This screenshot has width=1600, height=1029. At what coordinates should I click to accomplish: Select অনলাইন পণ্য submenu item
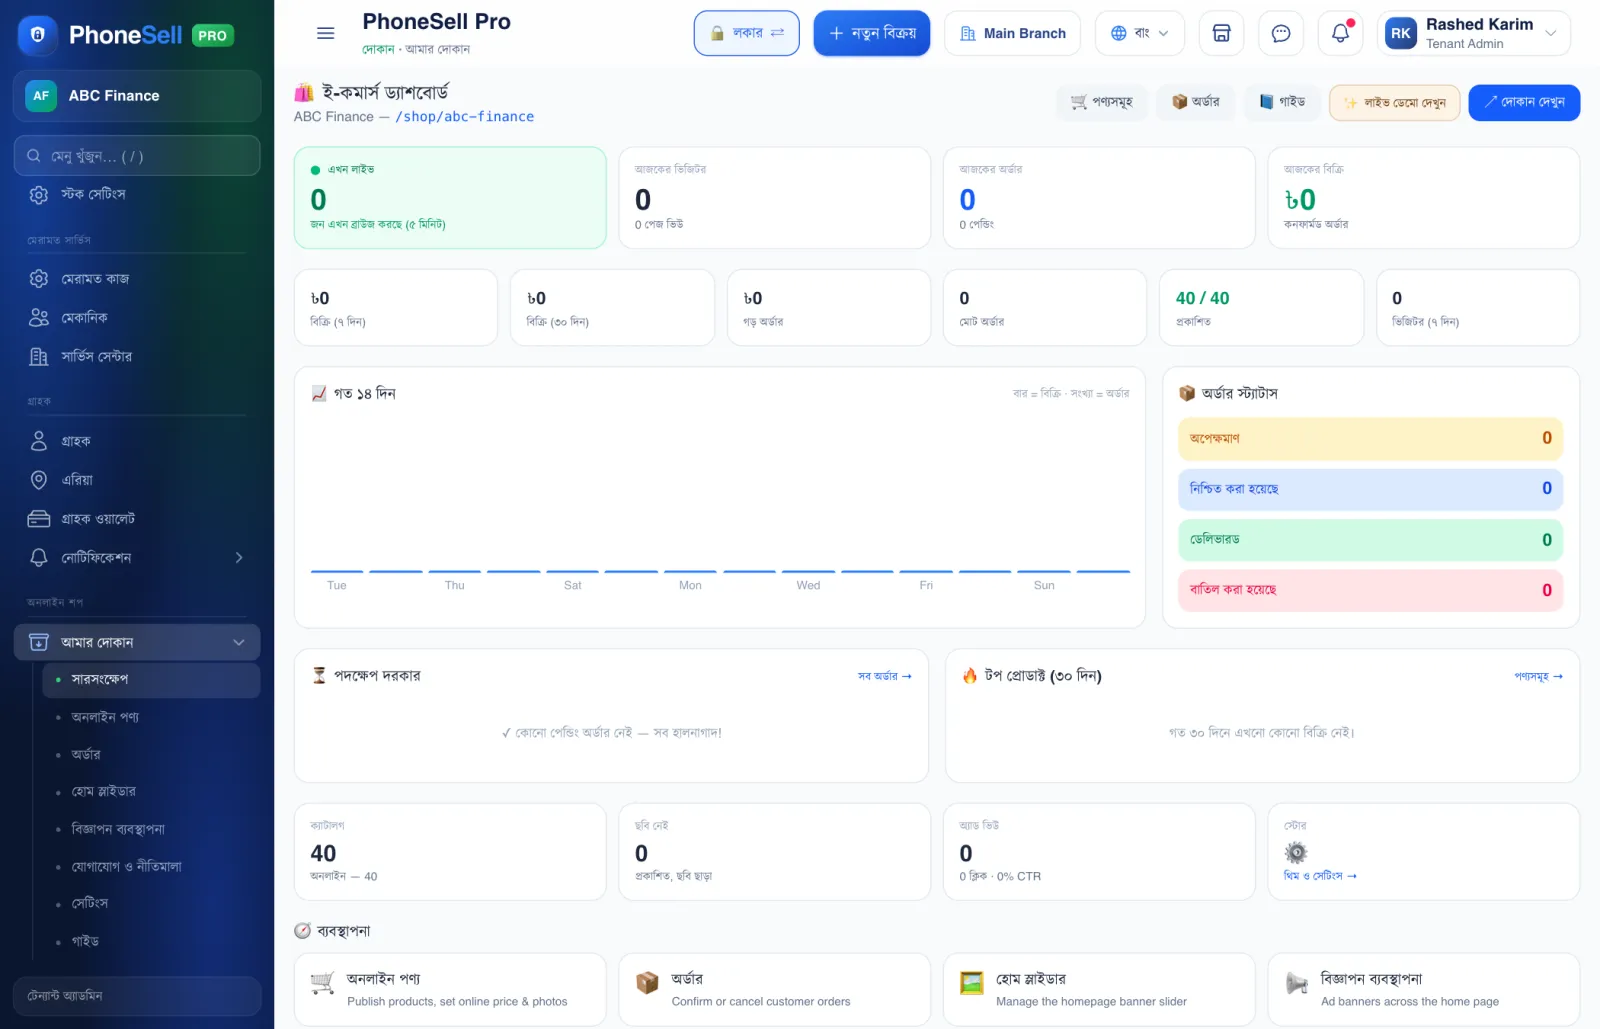tap(105, 717)
